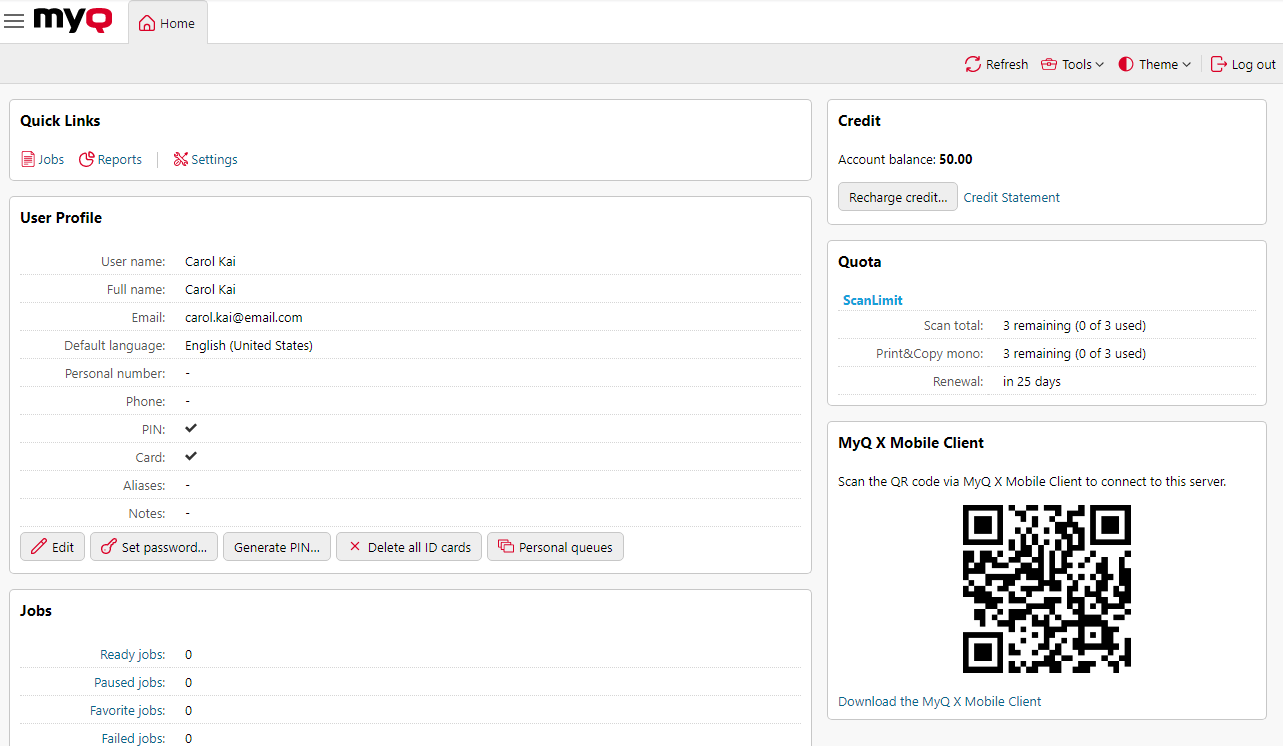Open the Settings quick link icon
This screenshot has width=1283, height=746.
(180, 159)
